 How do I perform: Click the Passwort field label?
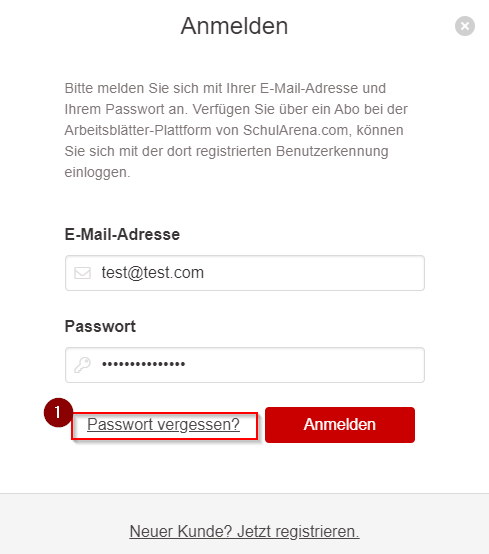pos(100,326)
